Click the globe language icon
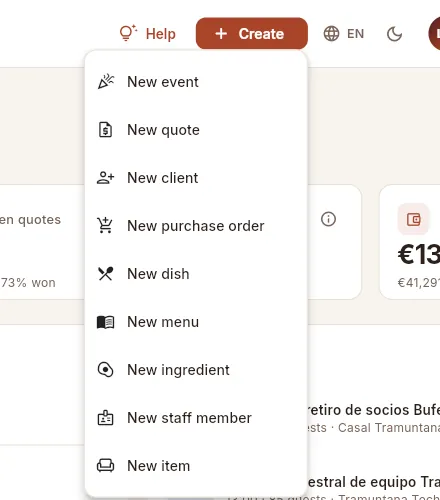The height and width of the screenshot is (500, 440). (x=331, y=34)
